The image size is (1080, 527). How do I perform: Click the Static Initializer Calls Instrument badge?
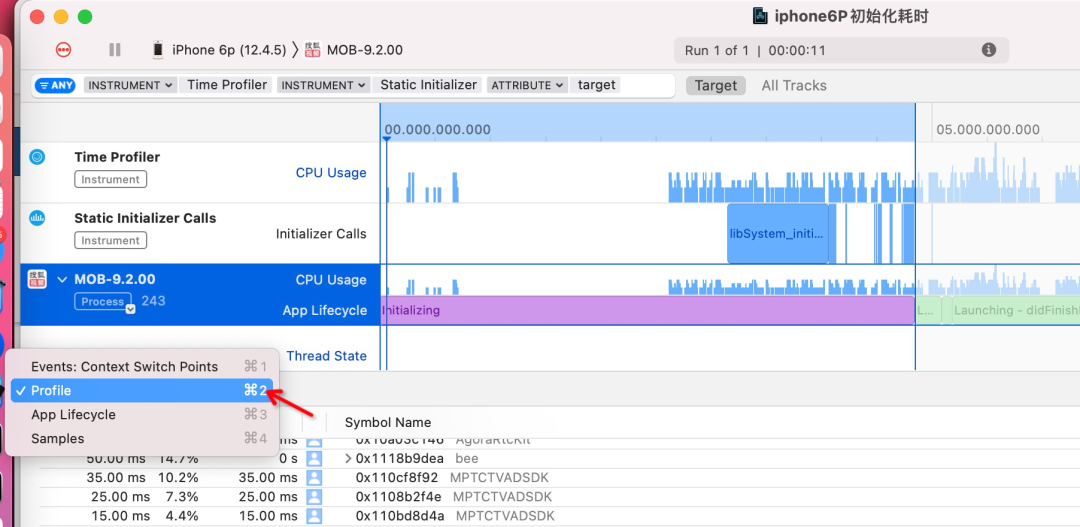110,241
